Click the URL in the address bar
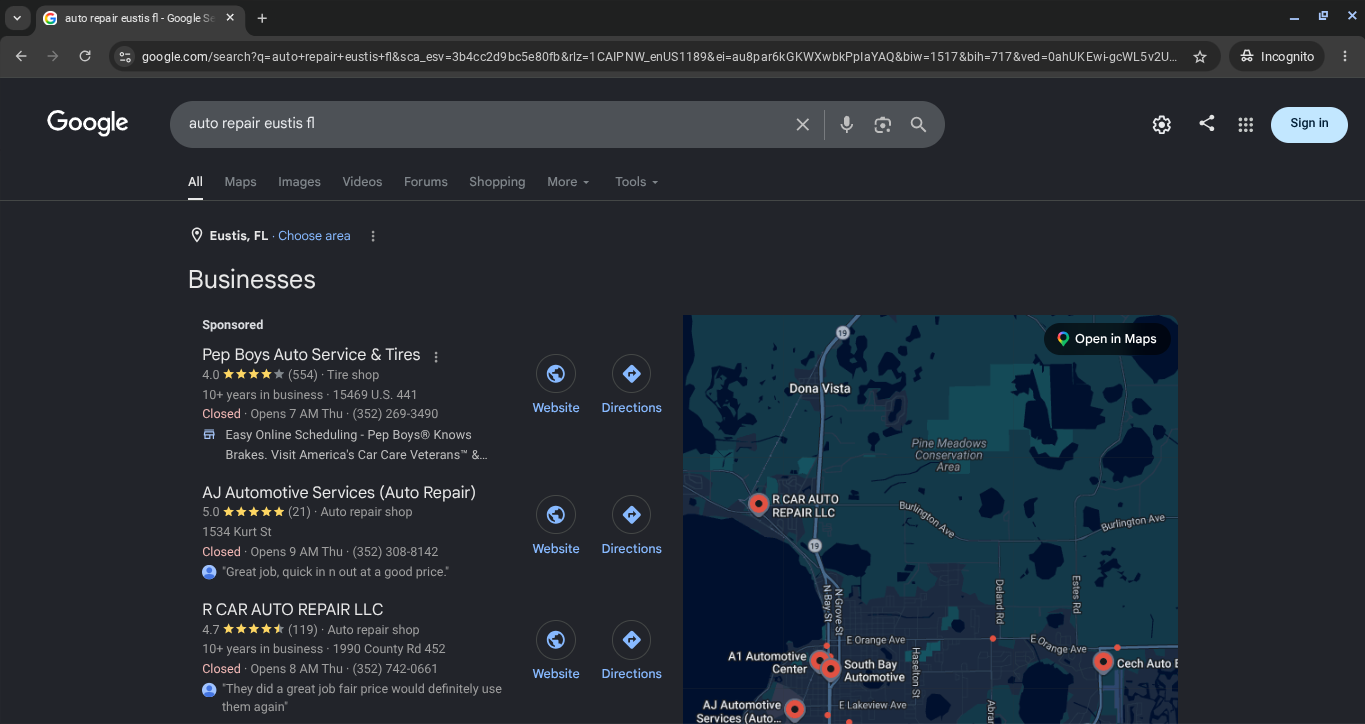1365x724 pixels. click(659, 57)
